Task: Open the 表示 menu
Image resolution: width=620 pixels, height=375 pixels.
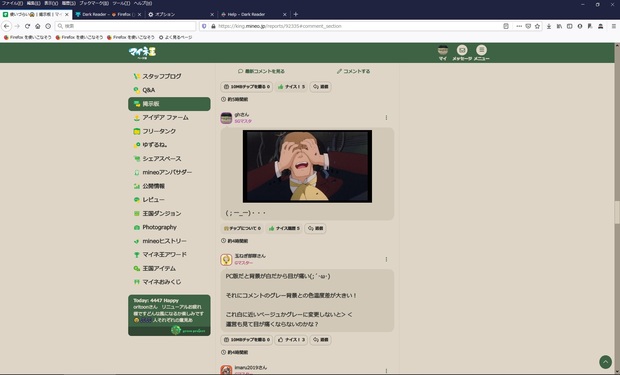Action: [x=51, y=3]
